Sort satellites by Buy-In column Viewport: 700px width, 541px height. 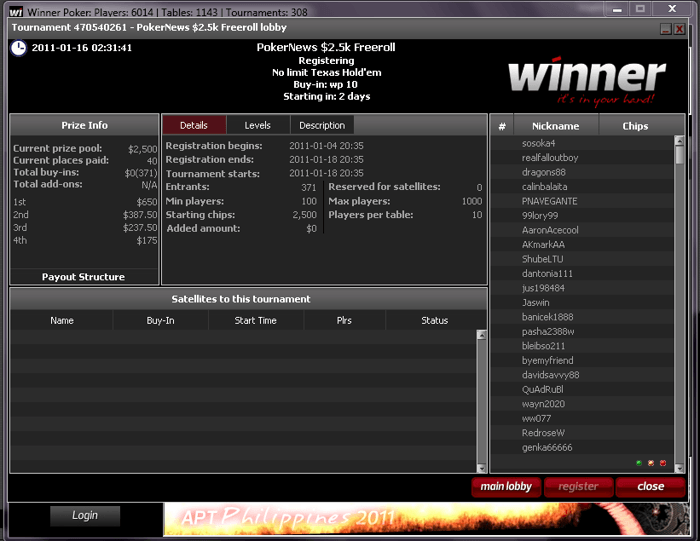pyautogui.click(x=160, y=320)
